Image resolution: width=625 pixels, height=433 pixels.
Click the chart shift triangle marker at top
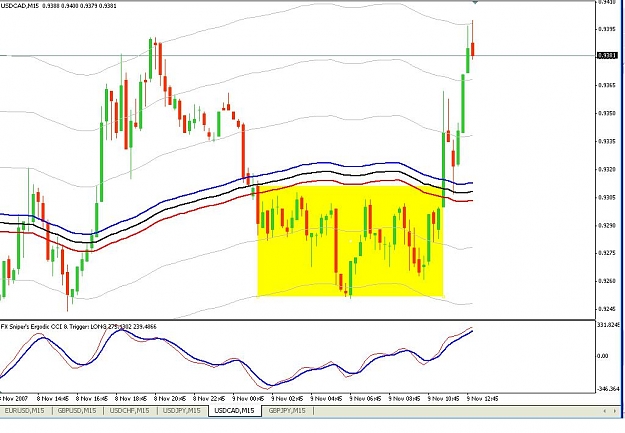(475, 2)
